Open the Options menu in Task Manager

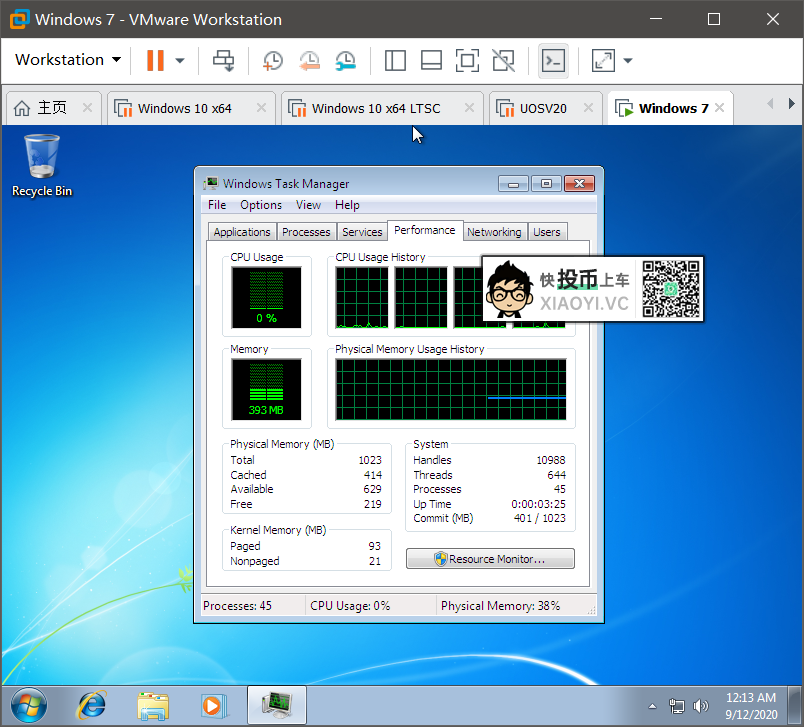click(261, 205)
